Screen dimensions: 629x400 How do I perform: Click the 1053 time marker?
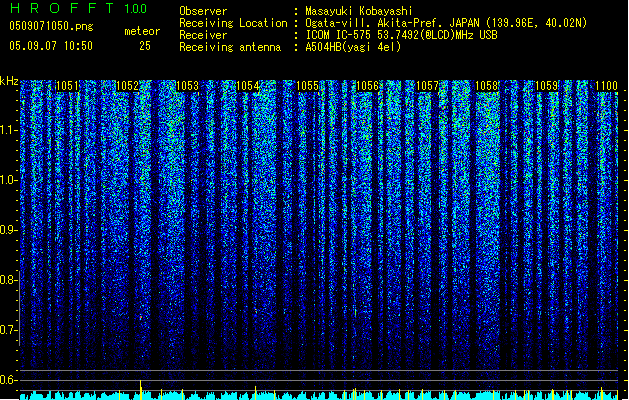(x=187, y=86)
